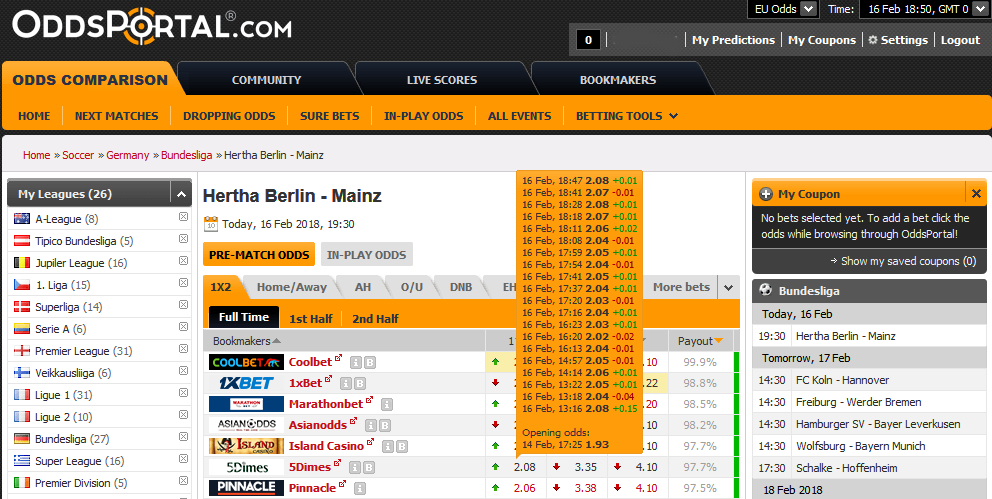
Task: Open info icon next to 5Dimes
Action: click(355, 467)
